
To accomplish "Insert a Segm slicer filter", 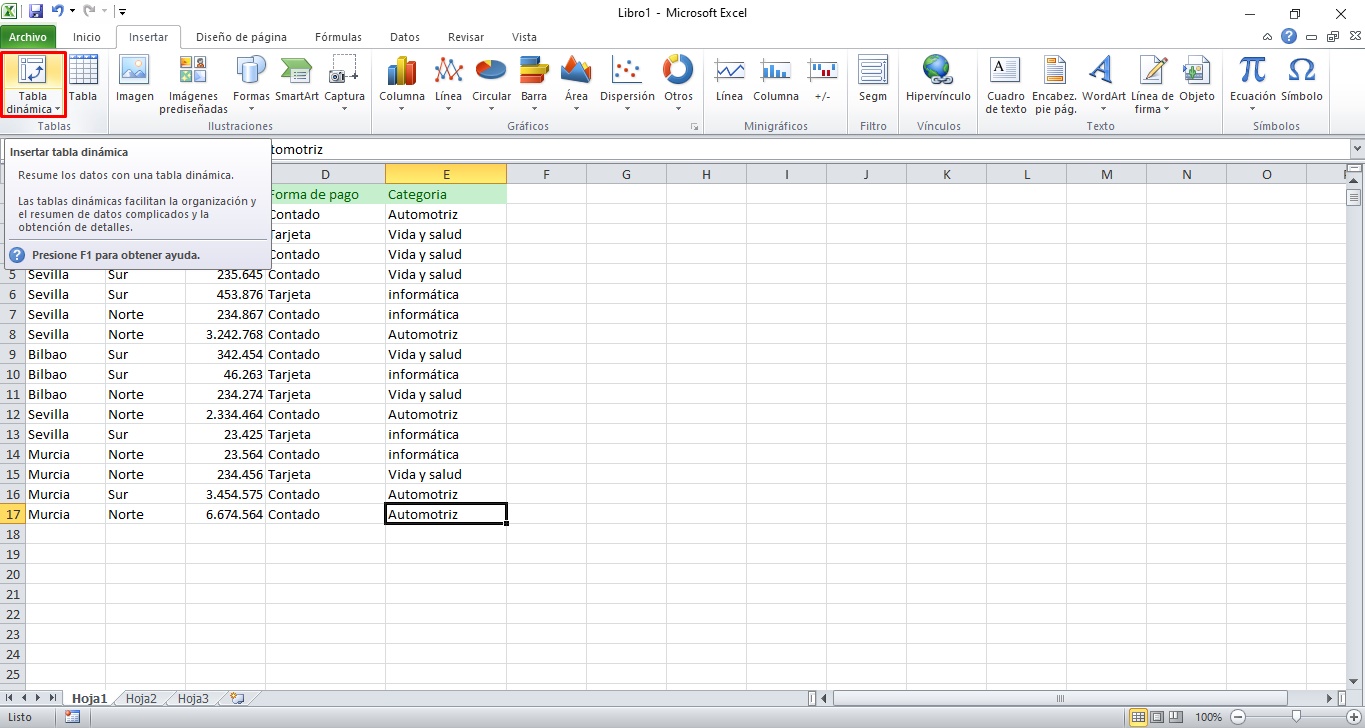I will coord(873,80).
